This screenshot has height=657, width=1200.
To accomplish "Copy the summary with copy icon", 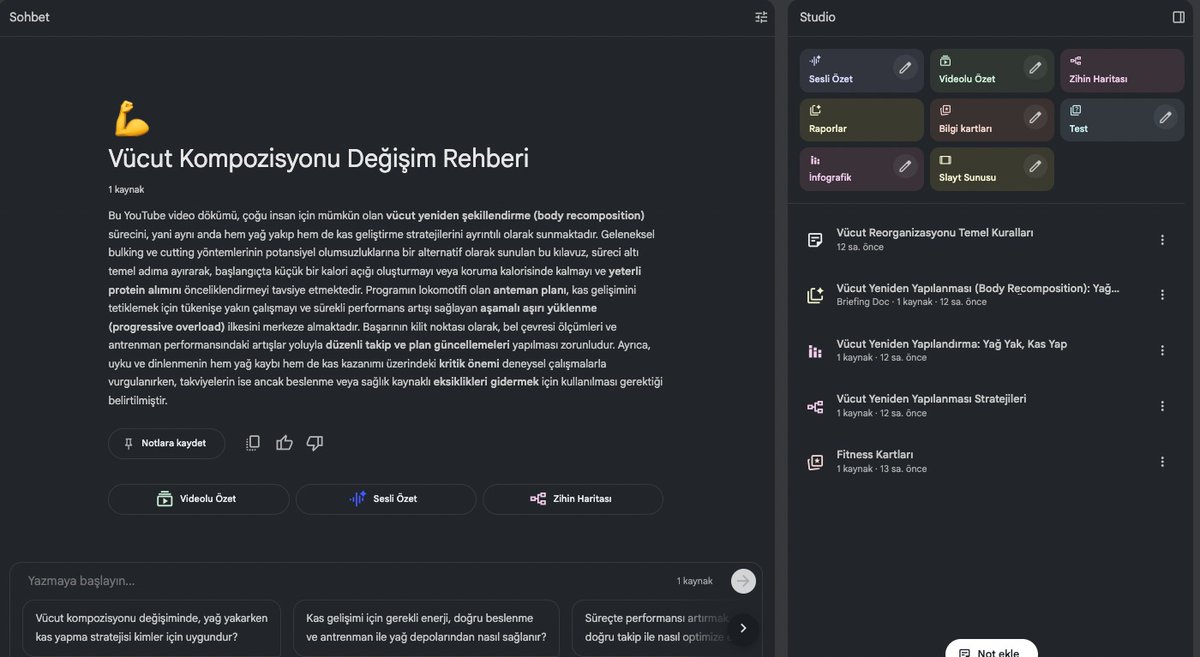I will 253,443.
